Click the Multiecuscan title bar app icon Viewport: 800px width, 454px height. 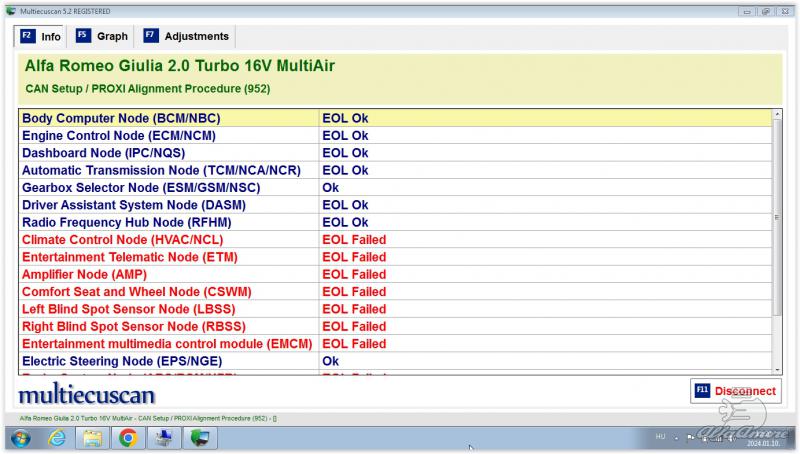point(10,9)
